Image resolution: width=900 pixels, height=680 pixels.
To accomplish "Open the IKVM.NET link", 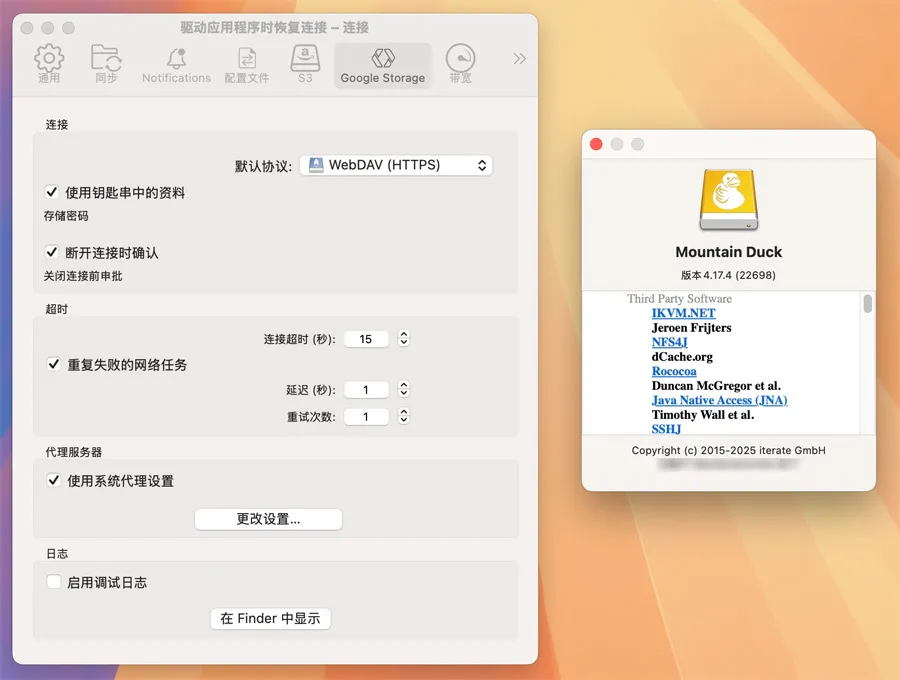I will pyautogui.click(x=683, y=313).
